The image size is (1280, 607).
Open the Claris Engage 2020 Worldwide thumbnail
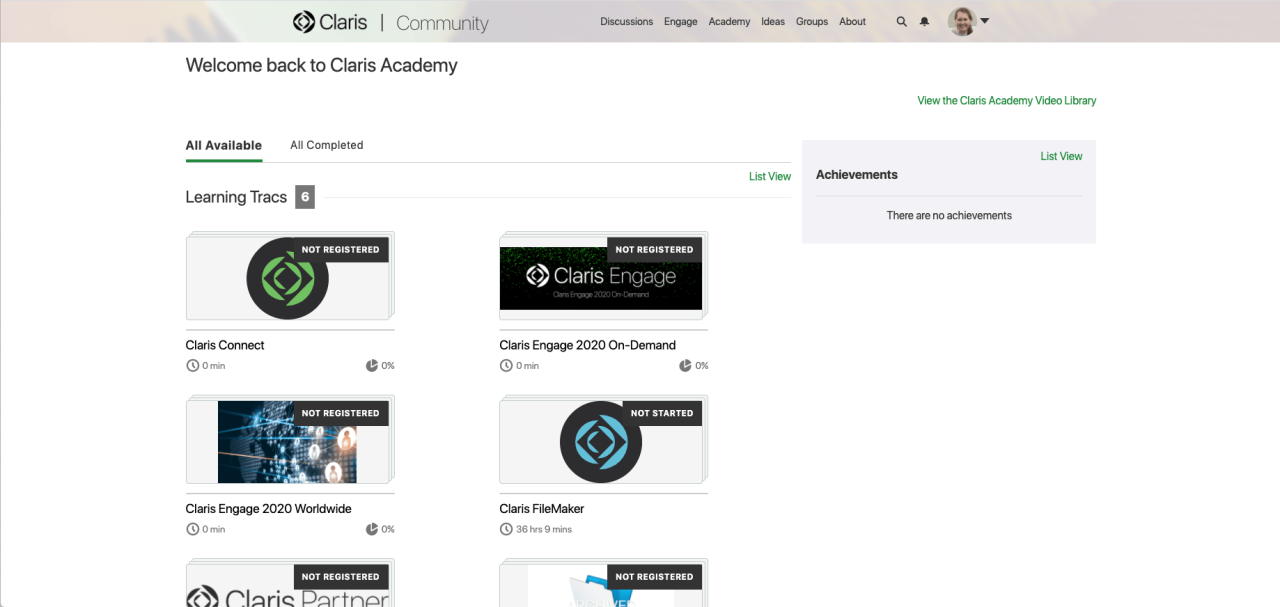coord(290,441)
